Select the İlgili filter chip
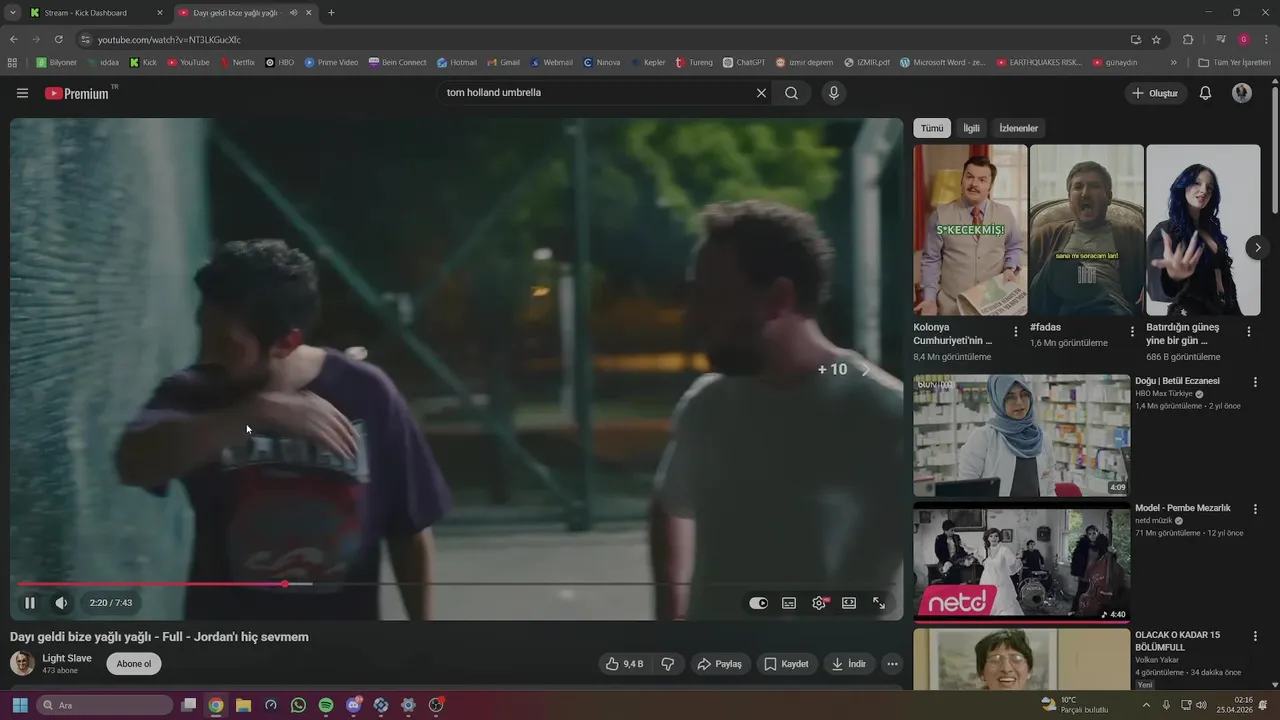The height and width of the screenshot is (720, 1280). tap(971, 128)
